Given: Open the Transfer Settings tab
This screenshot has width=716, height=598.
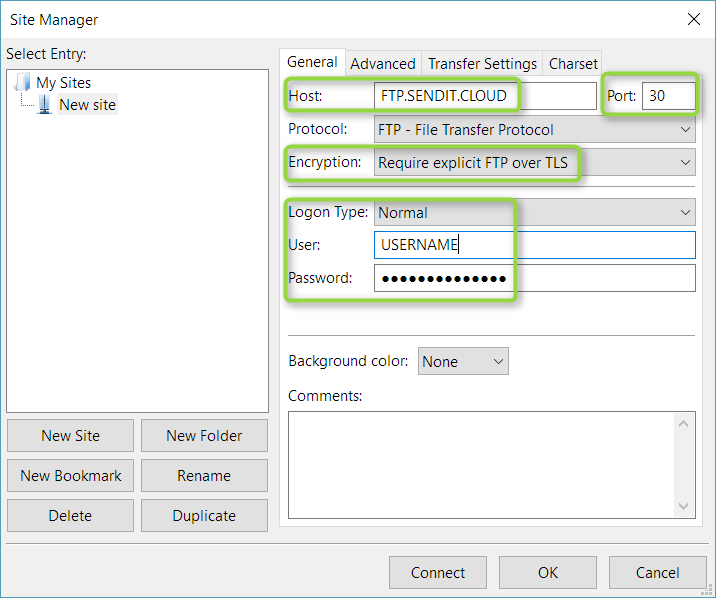Looking at the screenshot, I should [482, 63].
